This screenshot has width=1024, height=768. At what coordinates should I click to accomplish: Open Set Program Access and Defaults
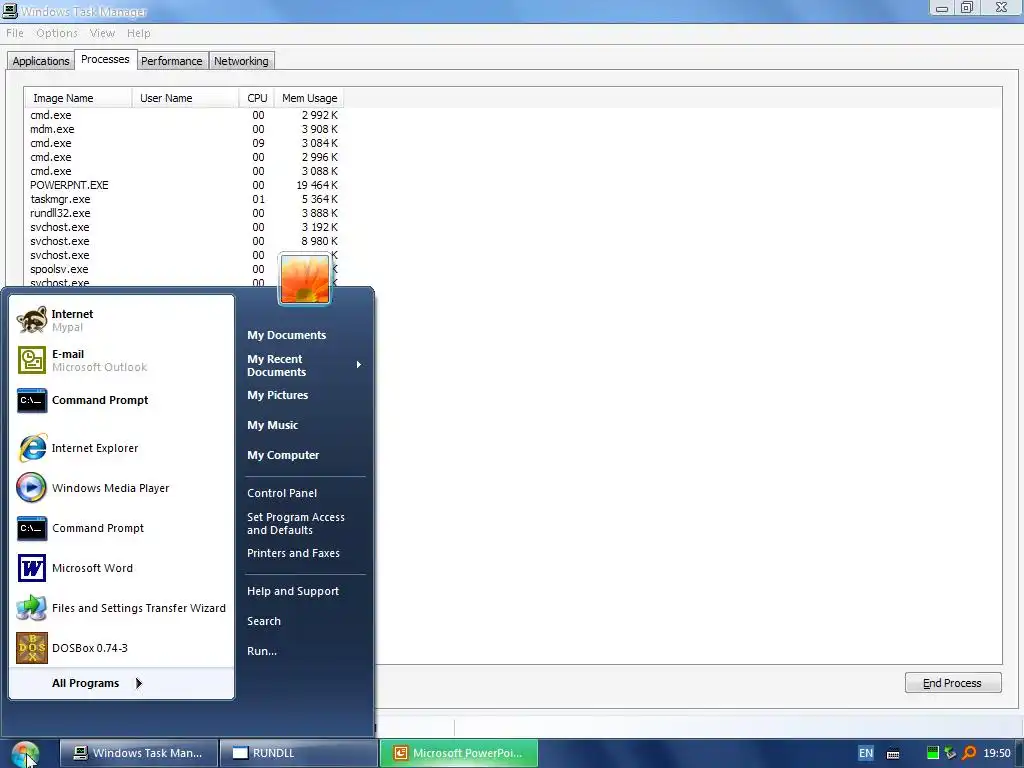tap(296, 524)
